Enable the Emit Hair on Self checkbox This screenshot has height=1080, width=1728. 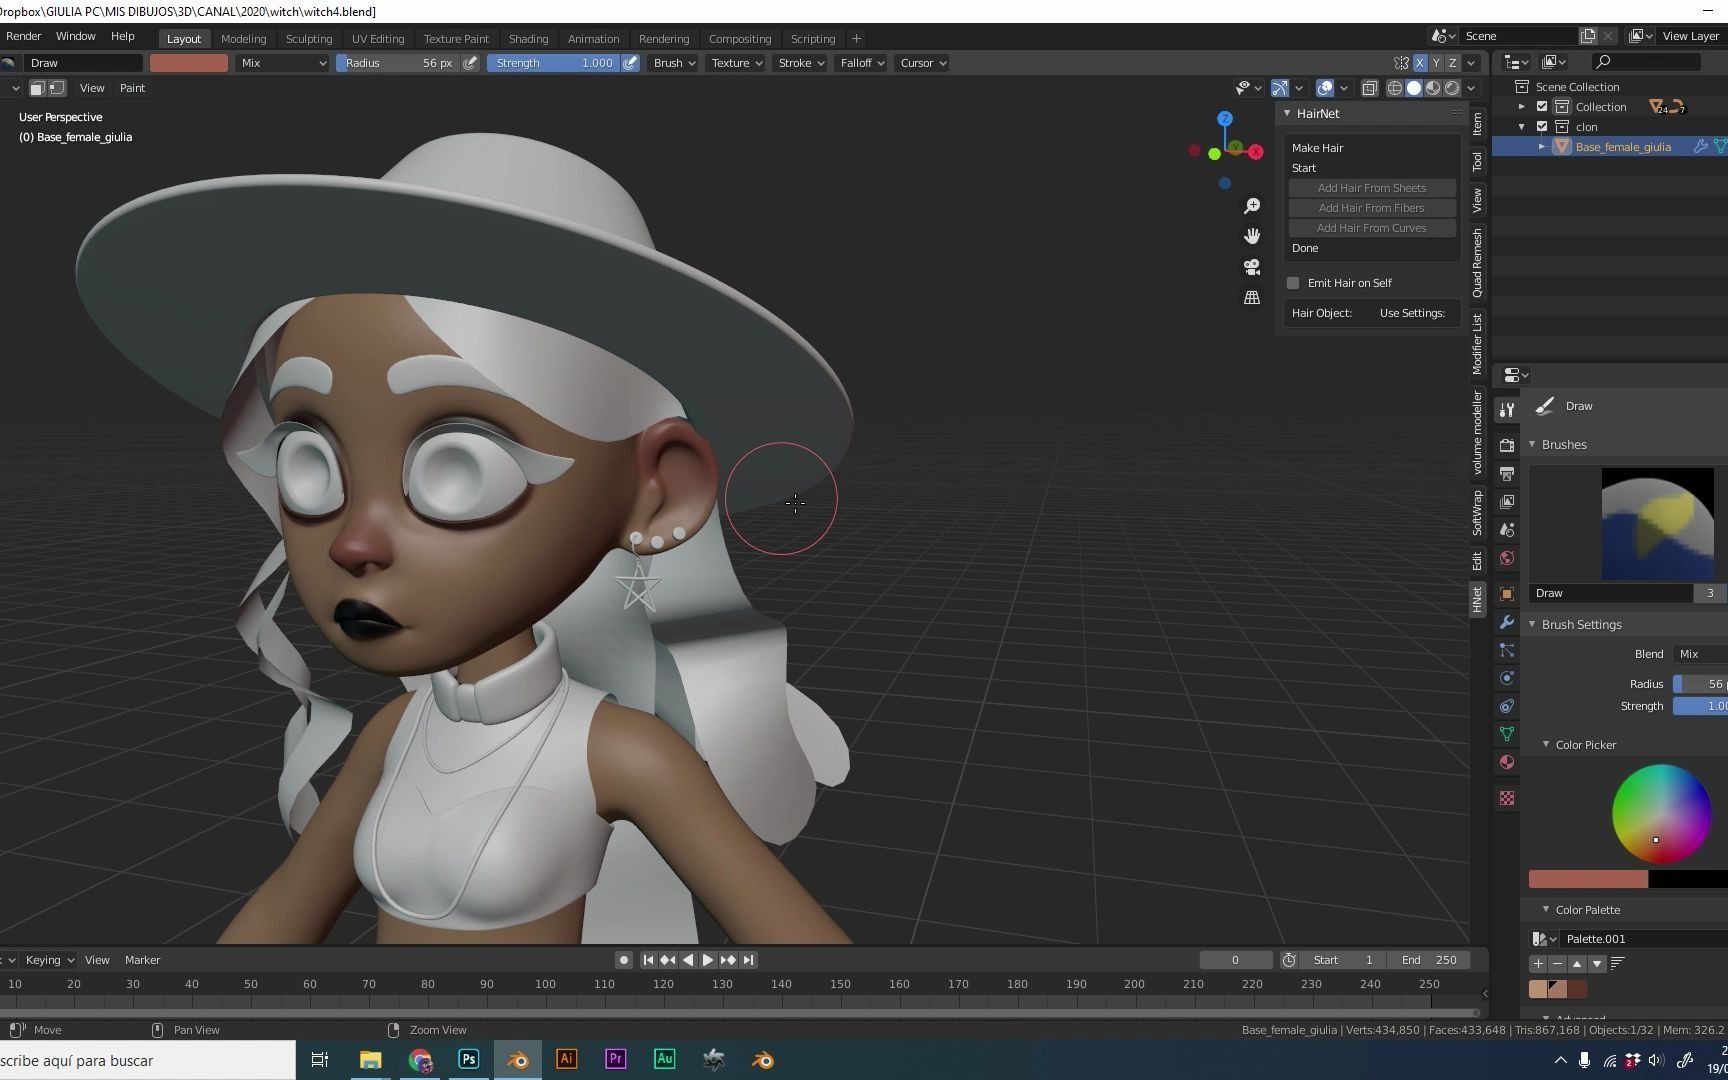point(1293,283)
